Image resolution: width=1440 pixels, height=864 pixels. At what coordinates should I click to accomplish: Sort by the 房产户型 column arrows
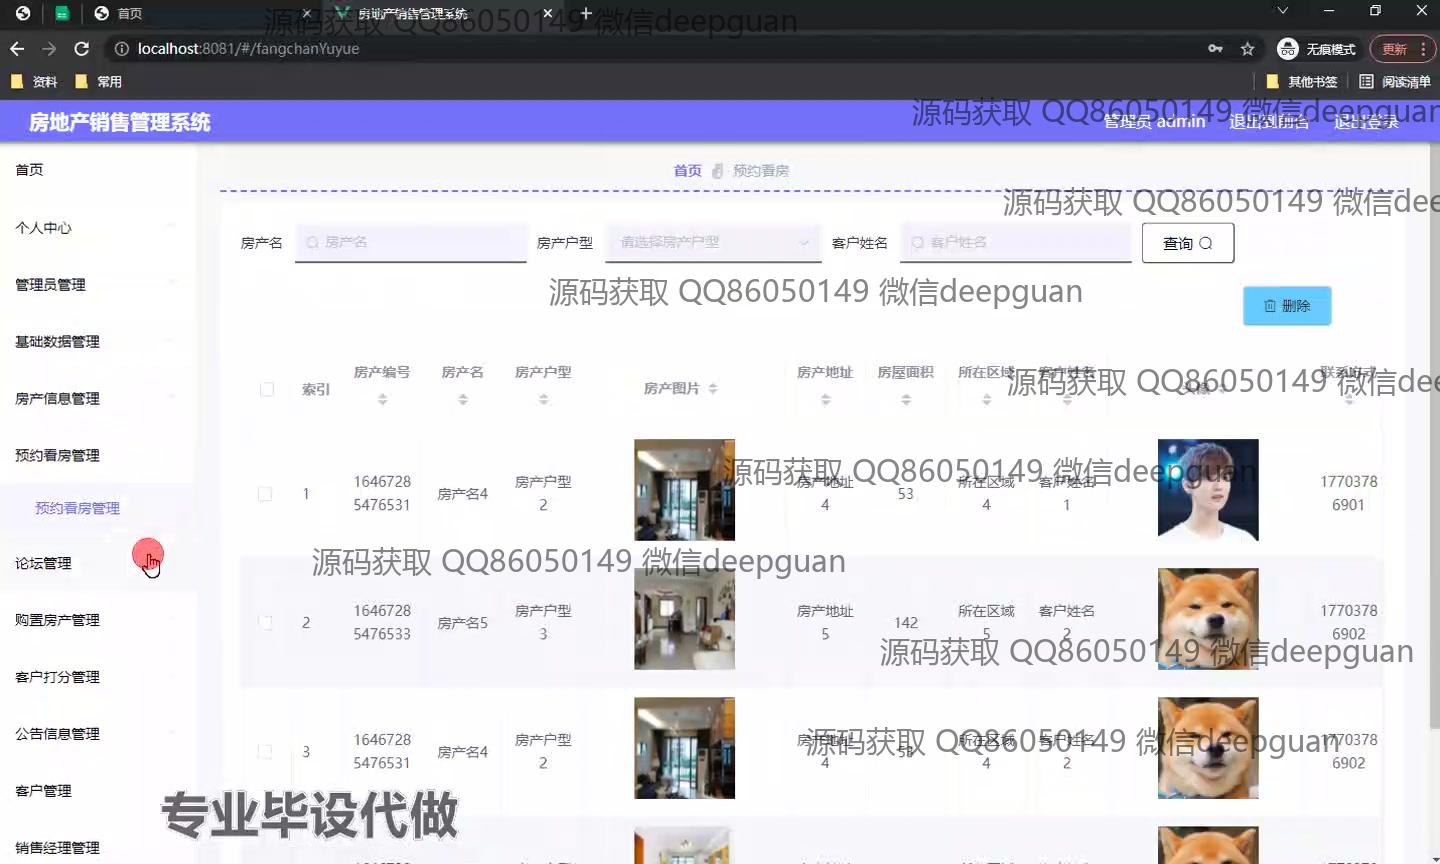543,399
